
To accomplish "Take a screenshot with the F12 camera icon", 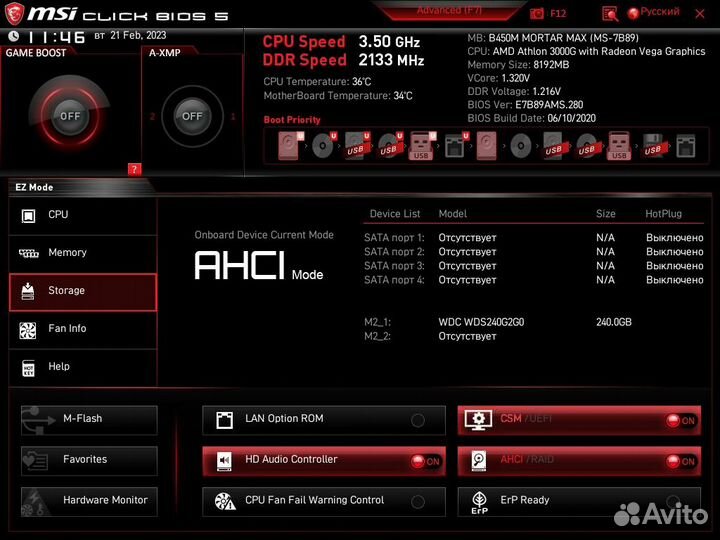I will 537,14.
